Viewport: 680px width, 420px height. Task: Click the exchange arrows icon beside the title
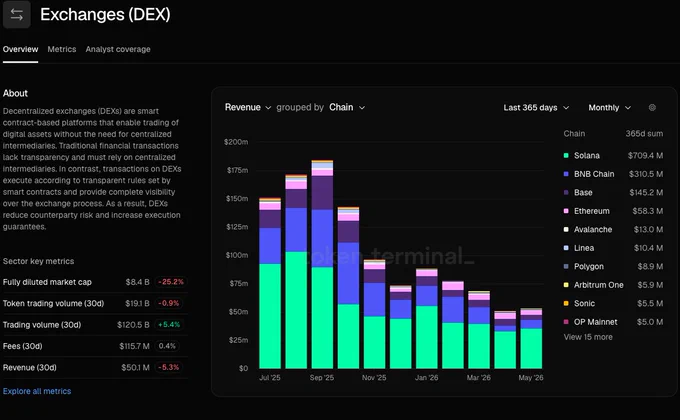point(16,14)
